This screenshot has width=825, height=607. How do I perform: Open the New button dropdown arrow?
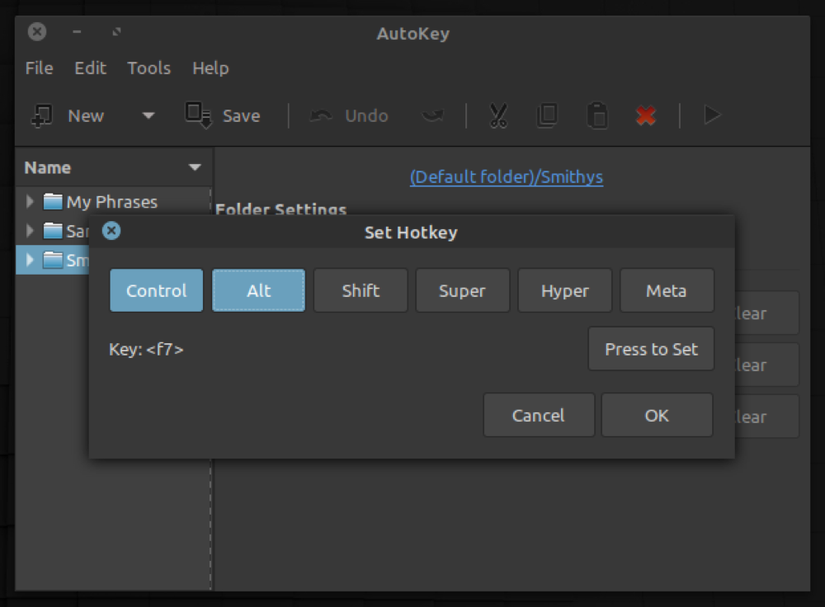147,115
